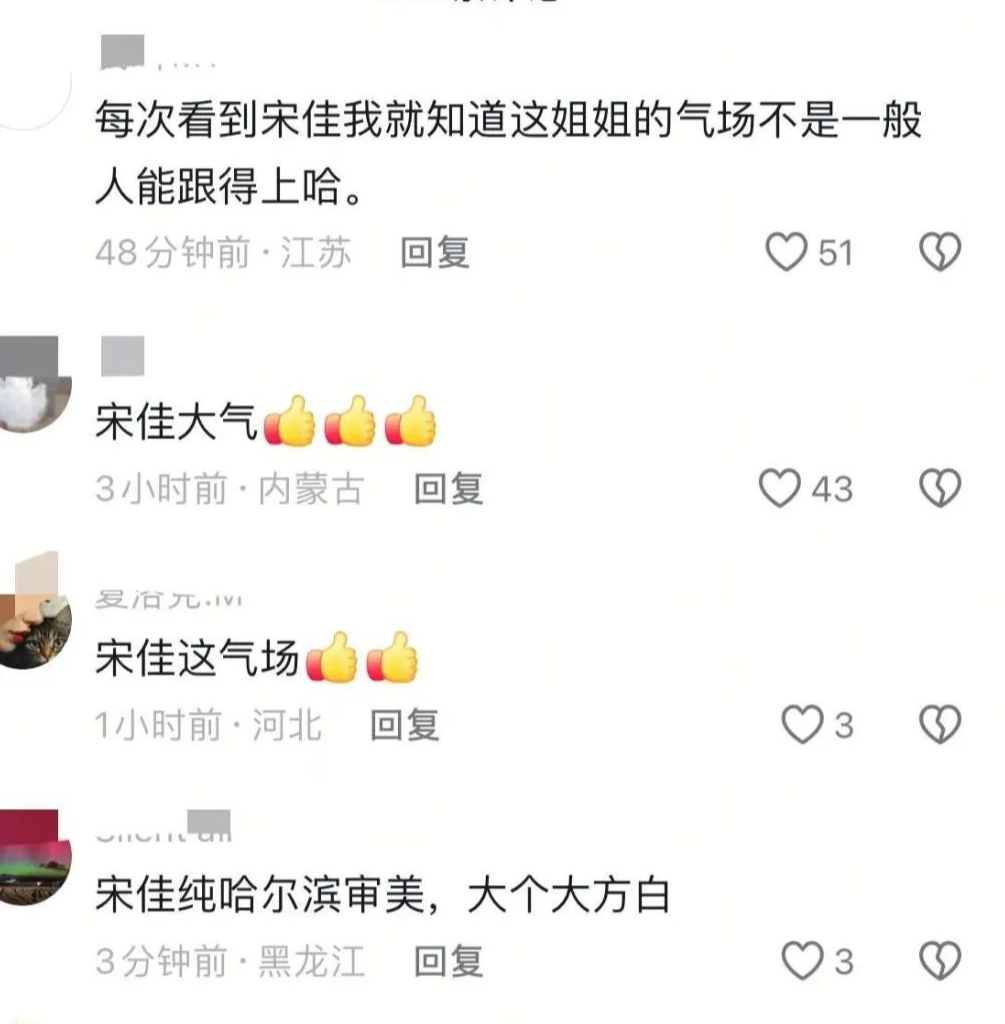The image size is (1005, 1024).
Task: Reply to the 48分钟前 江苏 comment
Action: [x=435, y=253]
